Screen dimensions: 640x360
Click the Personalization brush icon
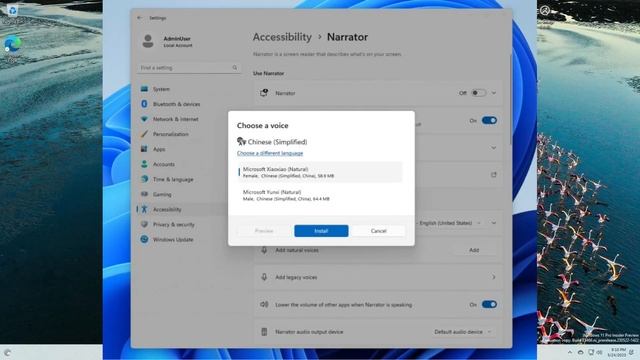pos(144,134)
